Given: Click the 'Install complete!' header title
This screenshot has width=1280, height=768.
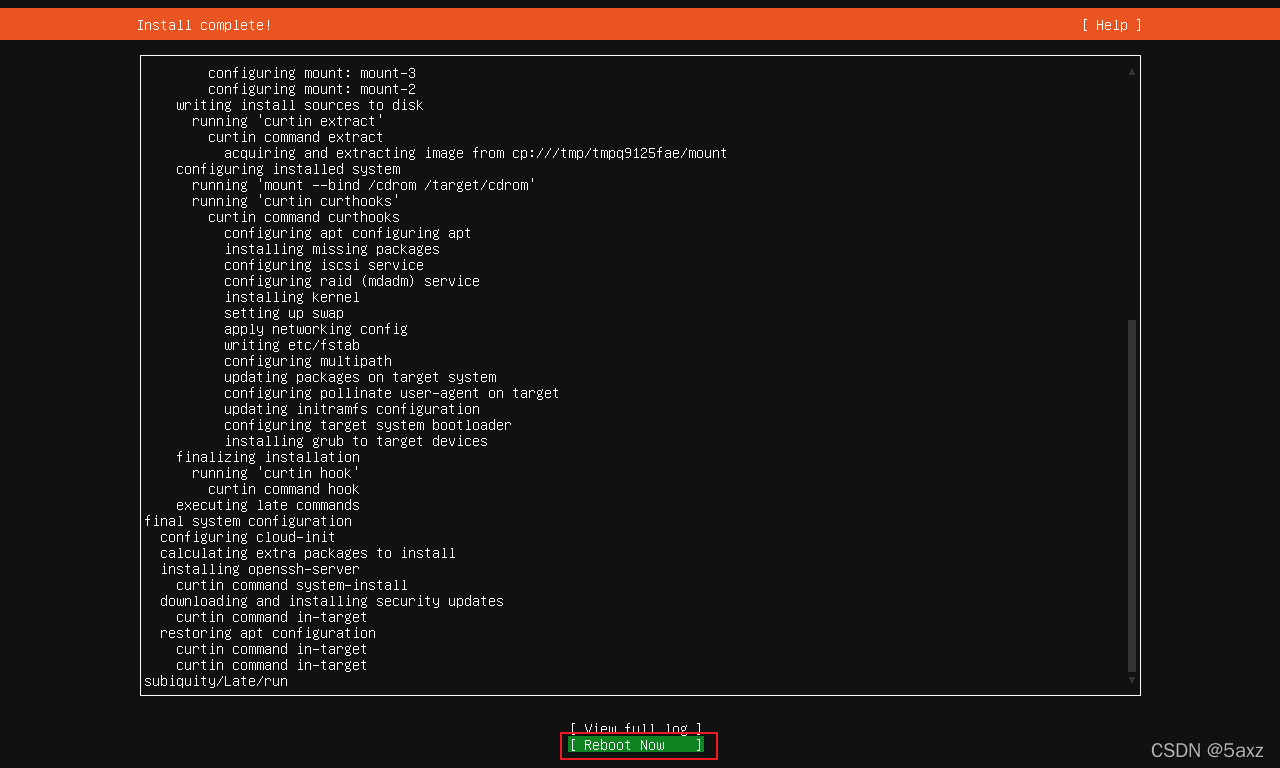Looking at the screenshot, I should 204,25.
